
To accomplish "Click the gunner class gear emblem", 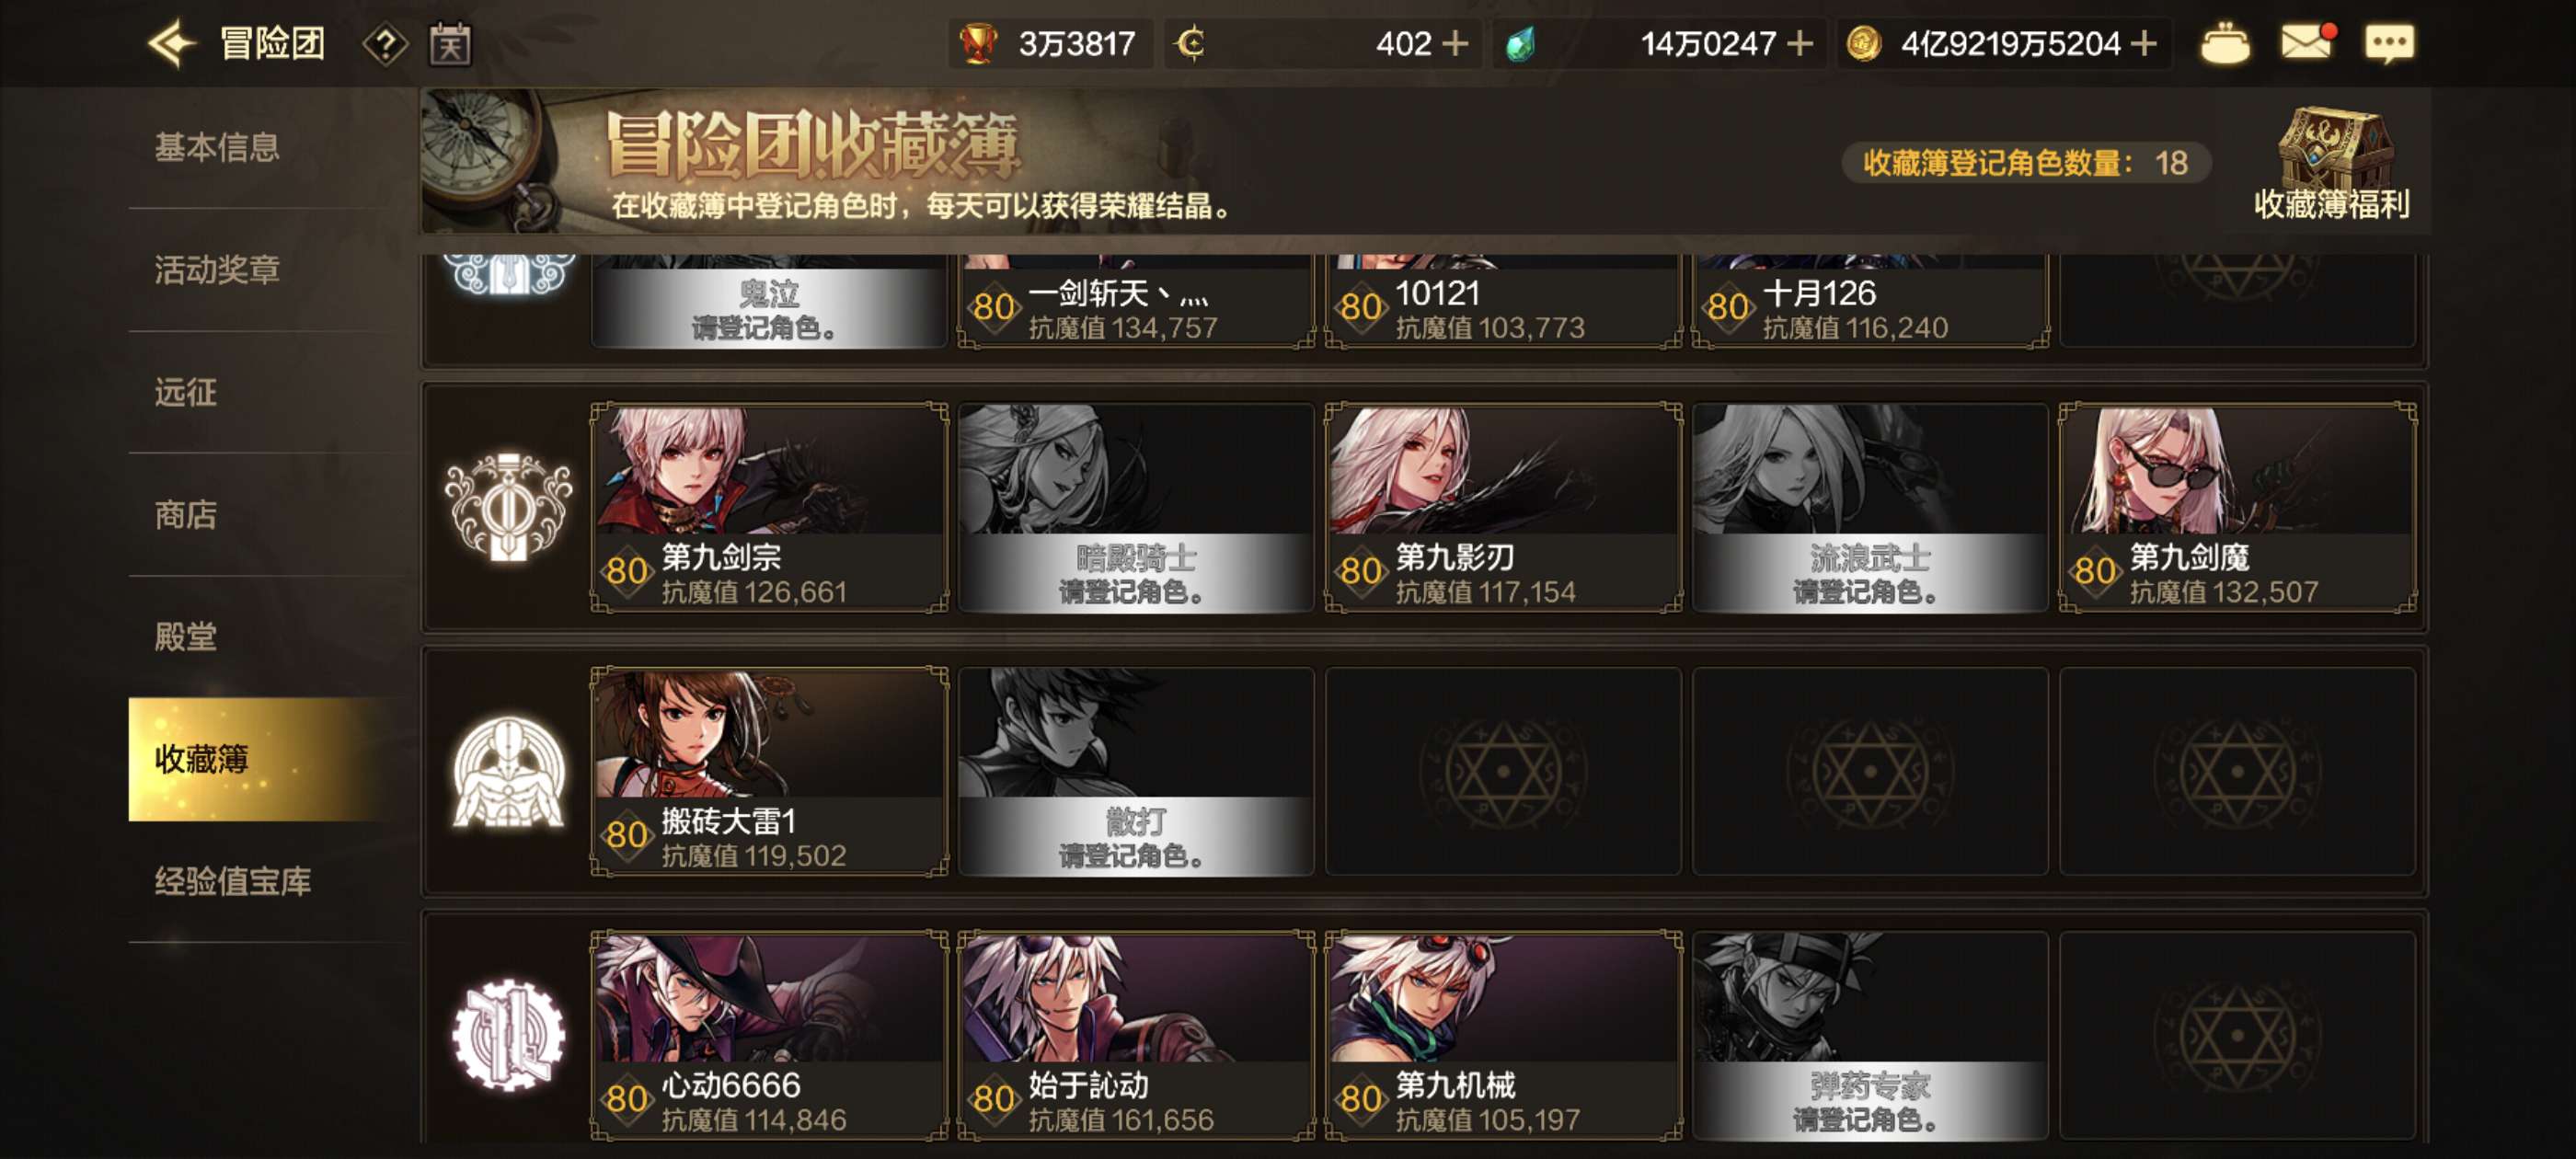I will [x=508, y=1035].
